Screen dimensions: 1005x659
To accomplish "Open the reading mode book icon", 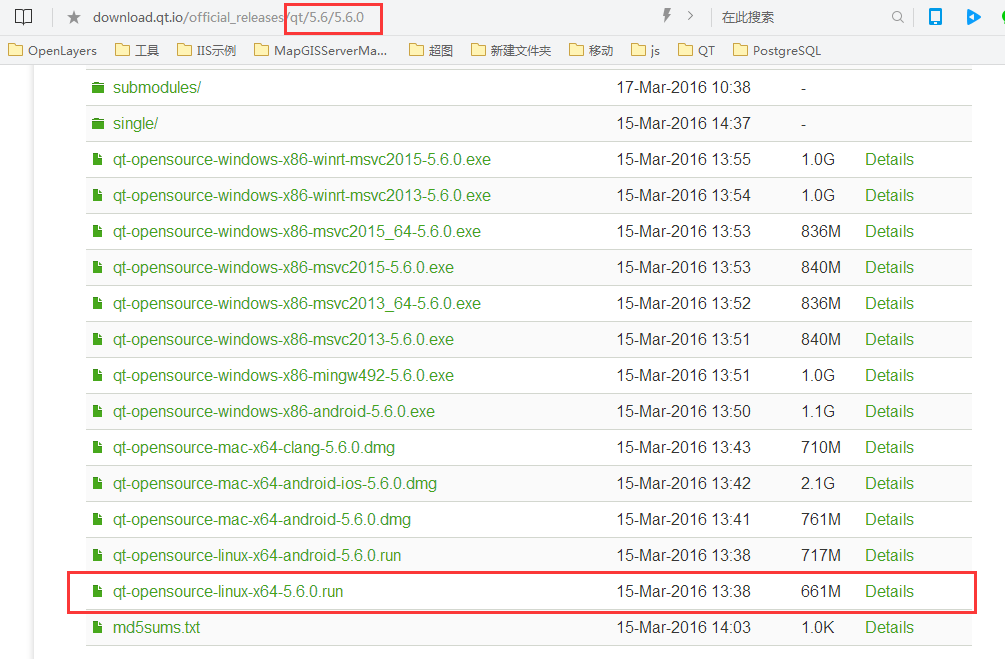I will 23,17.
